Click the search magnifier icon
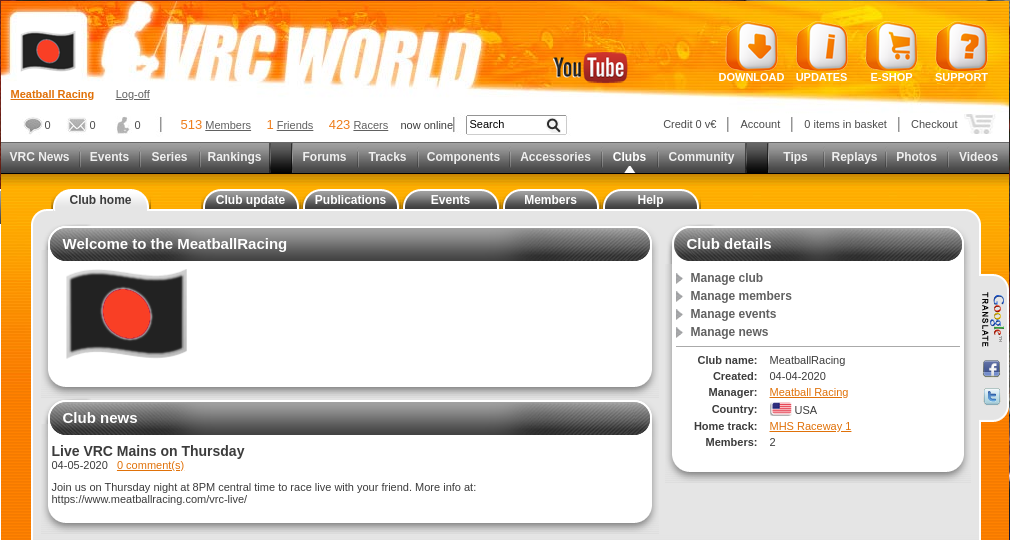Viewport: 1010px width, 540px height. point(553,125)
